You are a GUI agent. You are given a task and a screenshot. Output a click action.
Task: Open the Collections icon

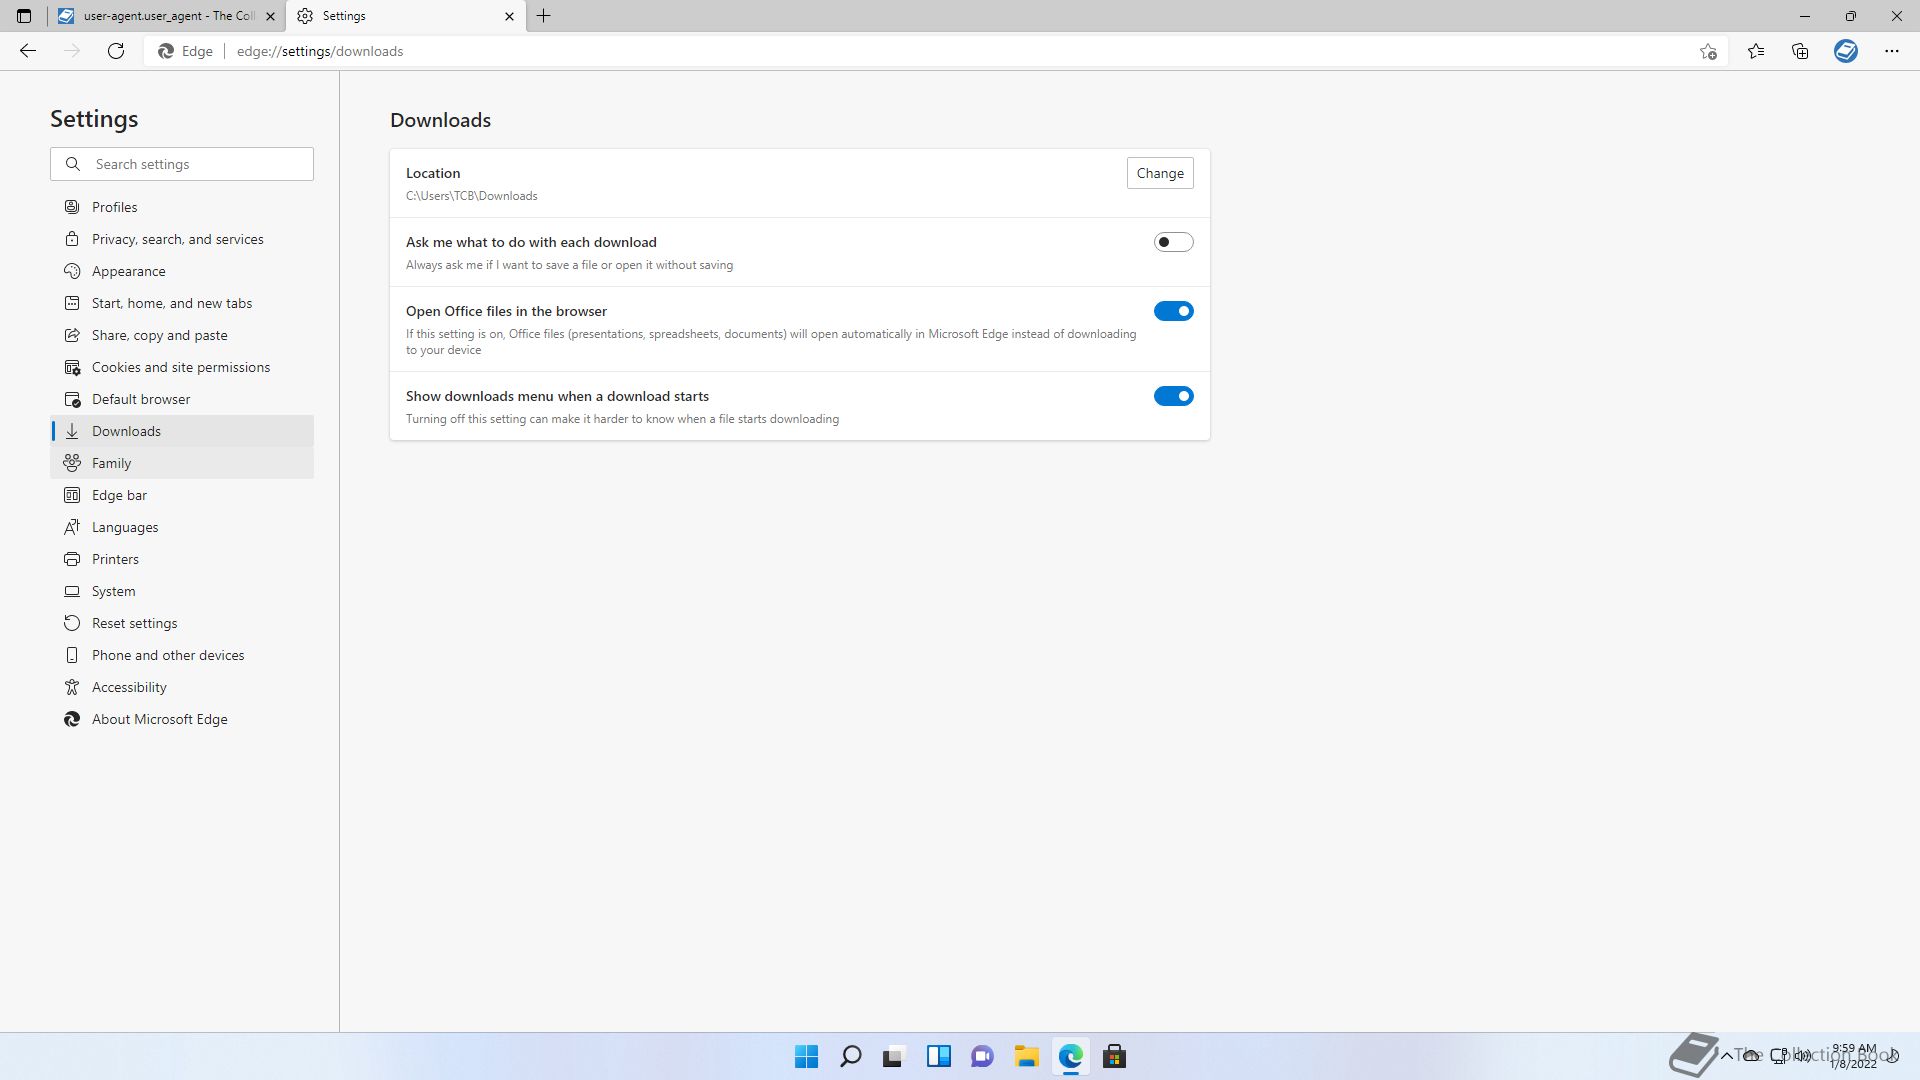coord(1800,51)
